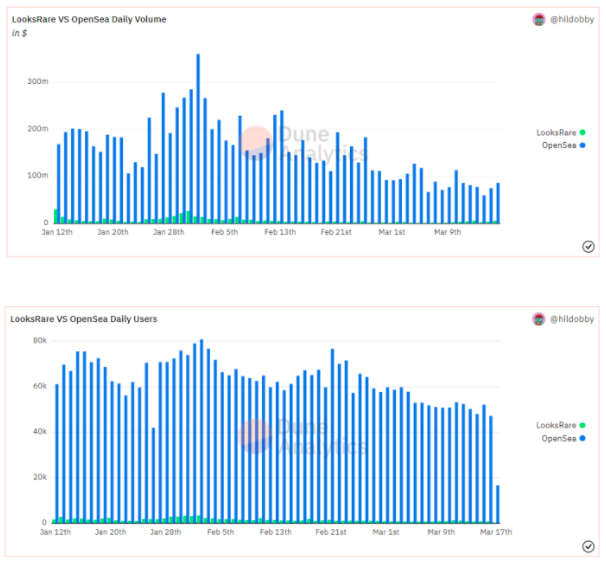606x563 pixels.
Task: Click hildobby's avatar on the Daily Volume chart
Action: click(x=539, y=19)
